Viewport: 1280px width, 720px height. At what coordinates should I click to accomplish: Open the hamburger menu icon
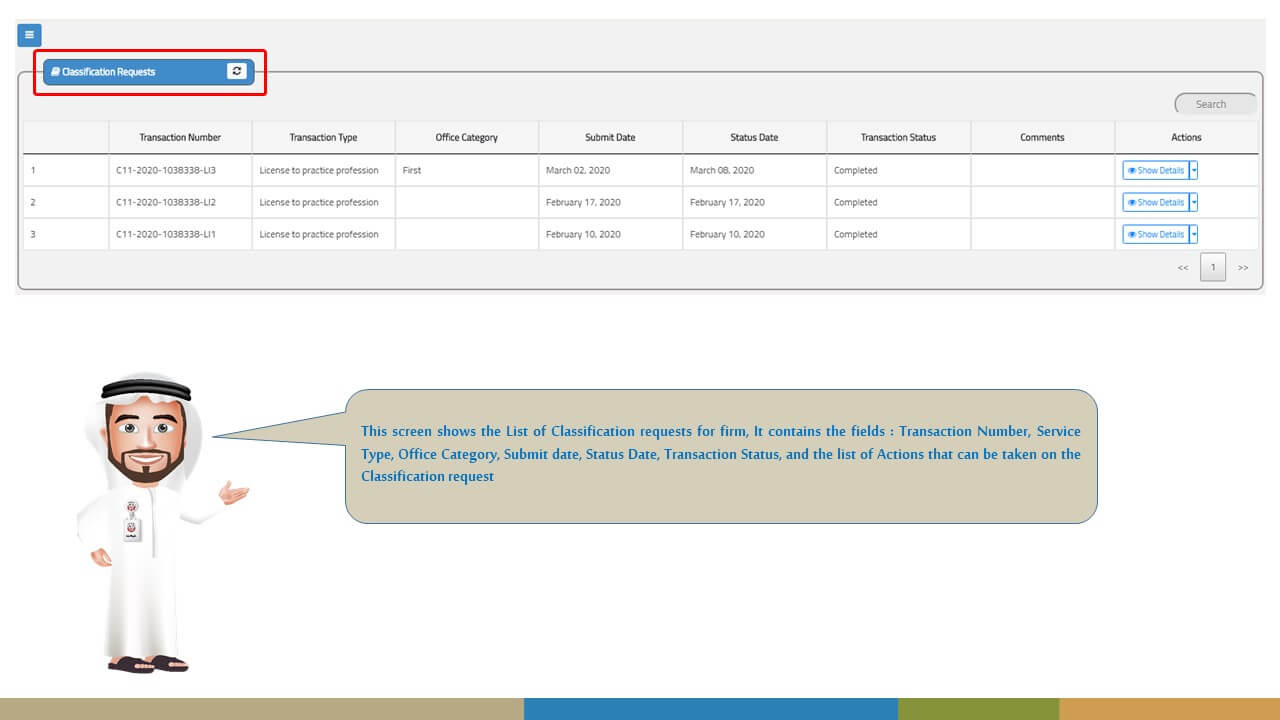[29, 35]
